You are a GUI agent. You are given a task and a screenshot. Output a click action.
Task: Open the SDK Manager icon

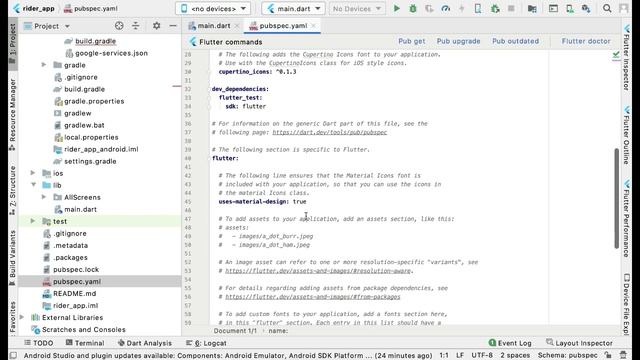click(x=586, y=9)
